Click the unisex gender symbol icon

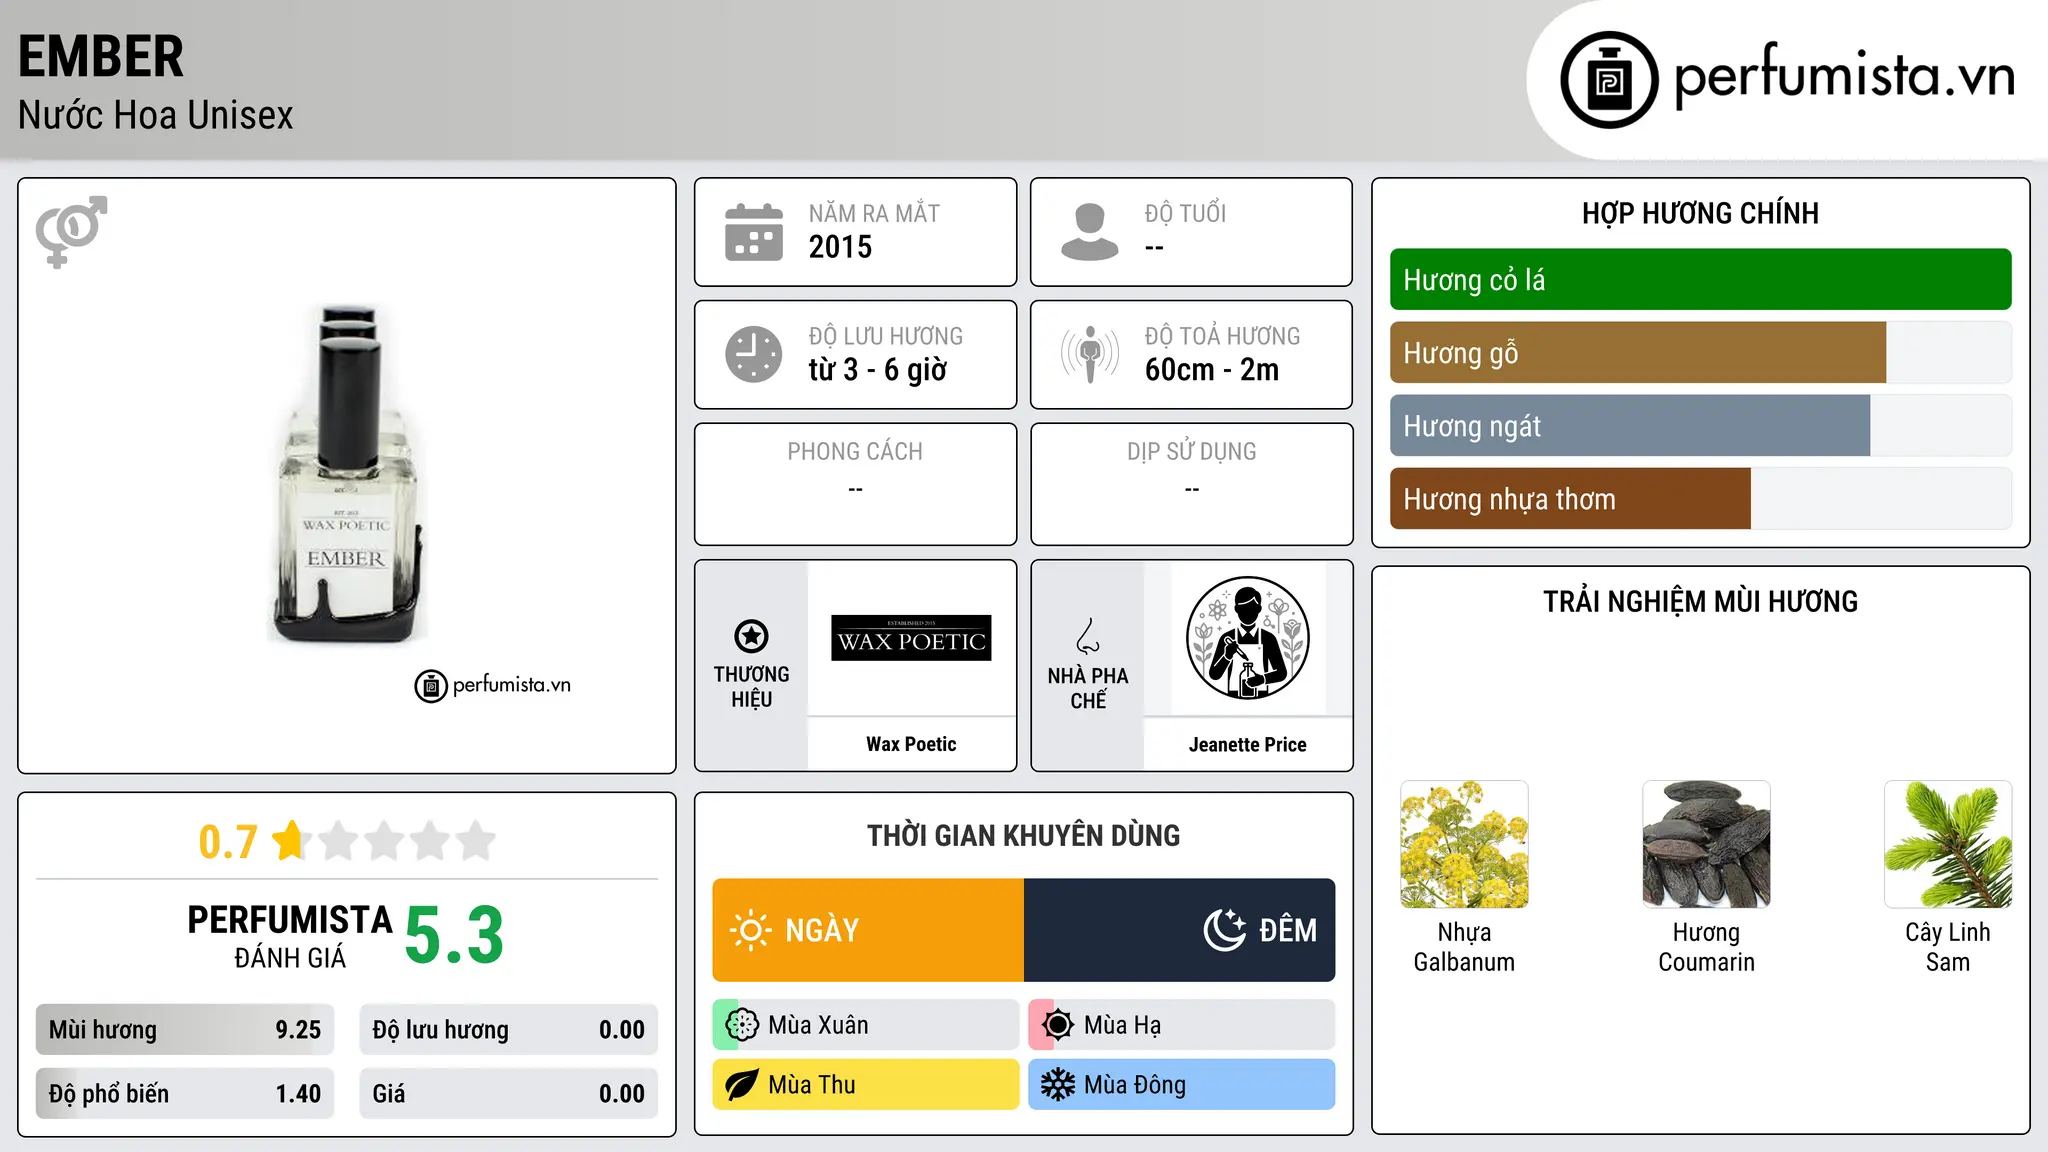(x=71, y=232)
